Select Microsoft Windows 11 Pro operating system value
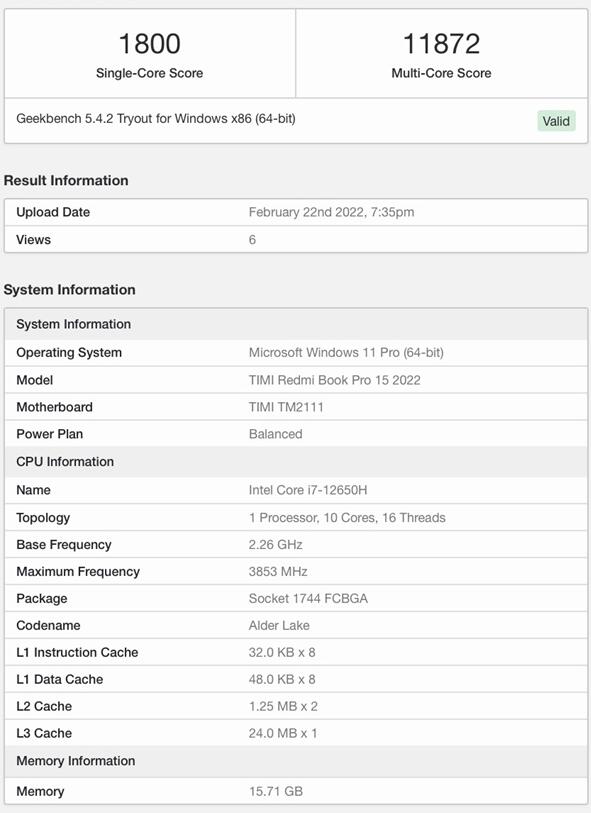 (346, 353)
